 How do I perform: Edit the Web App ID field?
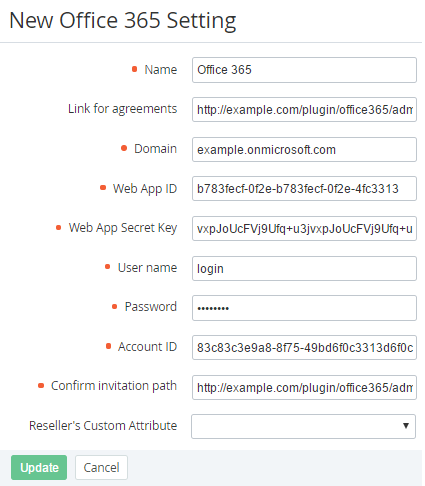[304, 189]
